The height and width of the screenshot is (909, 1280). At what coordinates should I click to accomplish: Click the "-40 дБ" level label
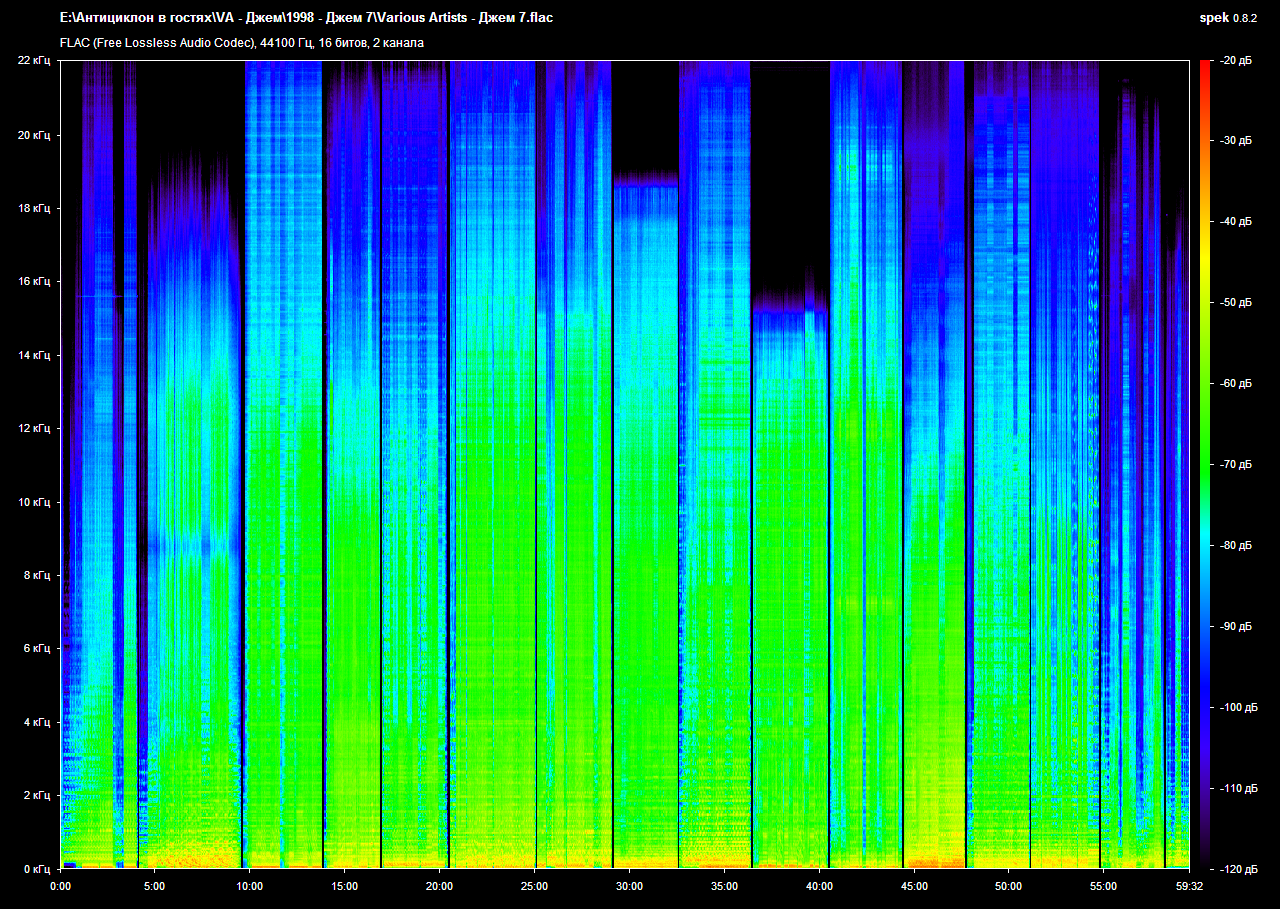[x=1237, y=223]
